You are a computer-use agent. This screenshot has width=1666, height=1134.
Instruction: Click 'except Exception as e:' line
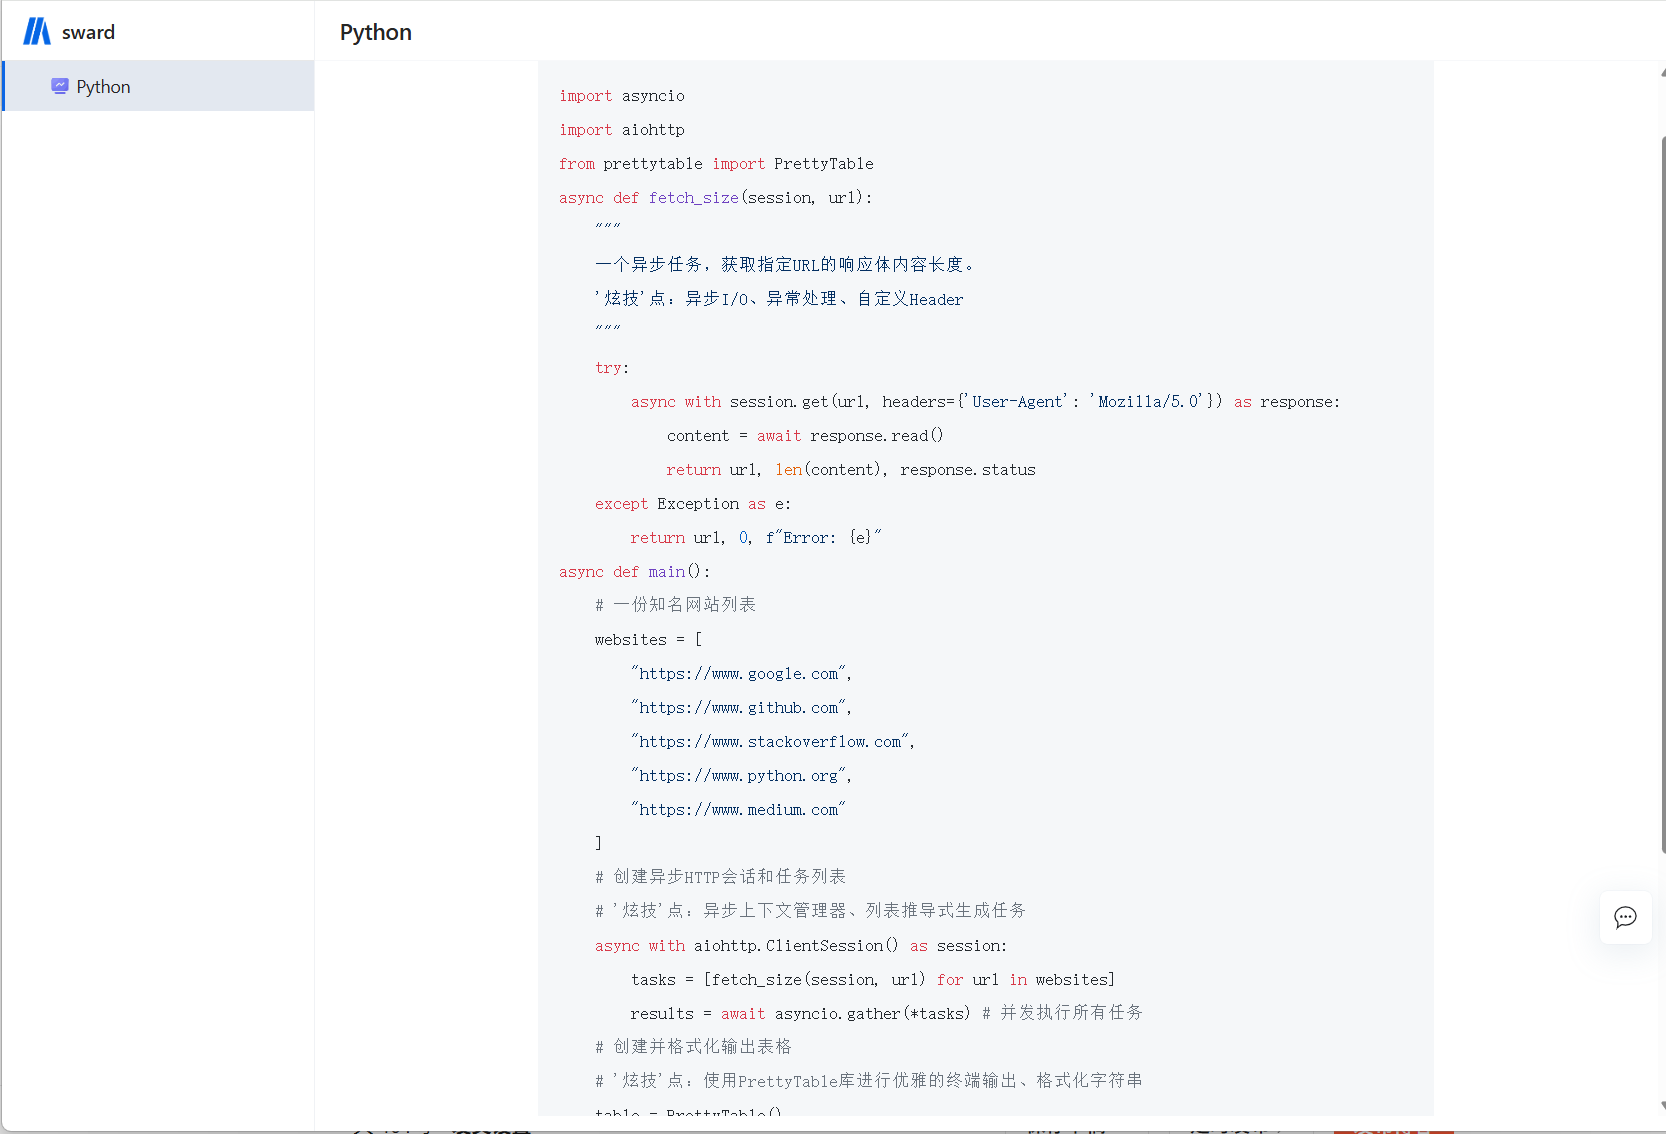693,504
